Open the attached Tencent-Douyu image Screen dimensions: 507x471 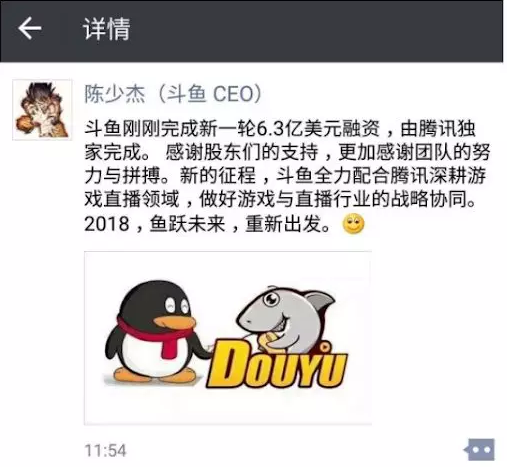(228, 338)
